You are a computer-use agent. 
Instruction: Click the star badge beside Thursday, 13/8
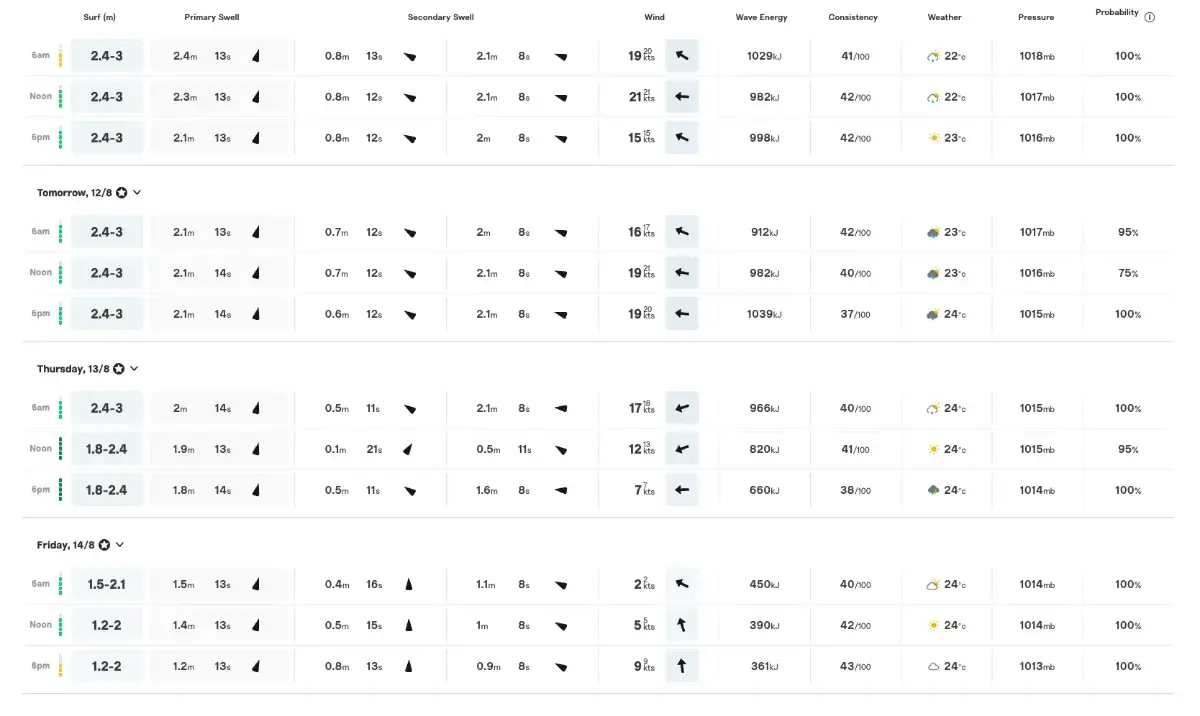coord(118,369)
